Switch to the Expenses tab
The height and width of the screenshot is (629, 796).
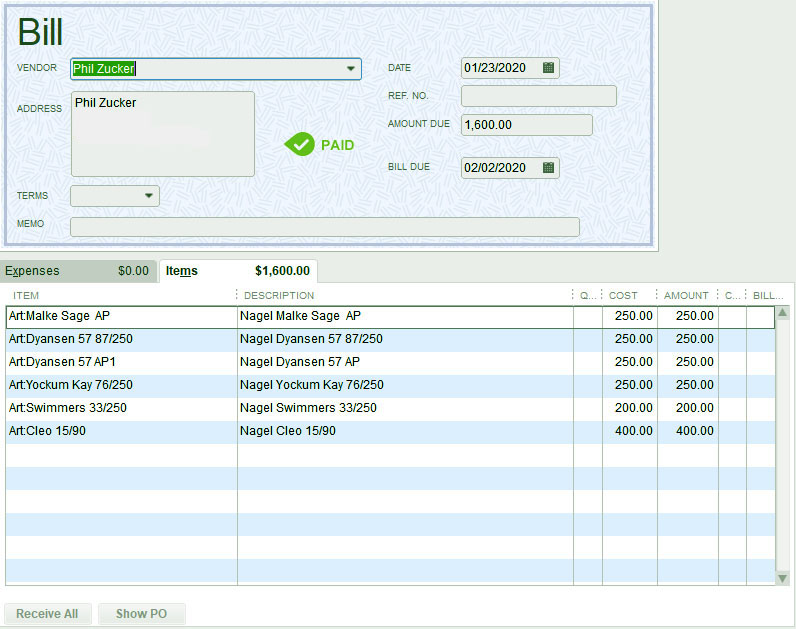pyautogui.click(x=77, y=271)
